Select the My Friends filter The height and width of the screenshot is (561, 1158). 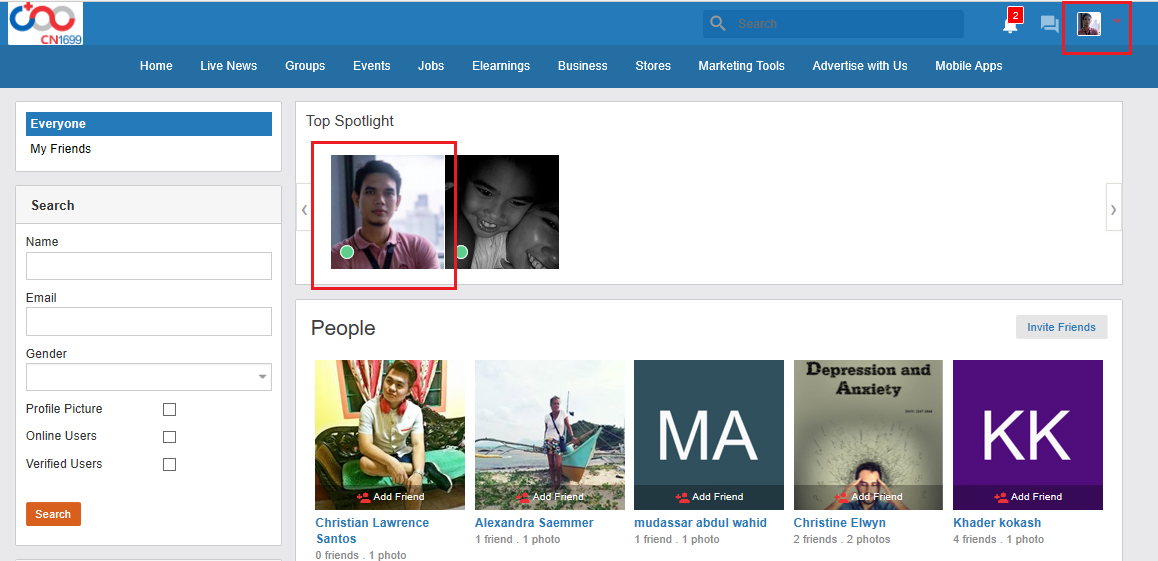pyautogui.click(x=61, y=149)
